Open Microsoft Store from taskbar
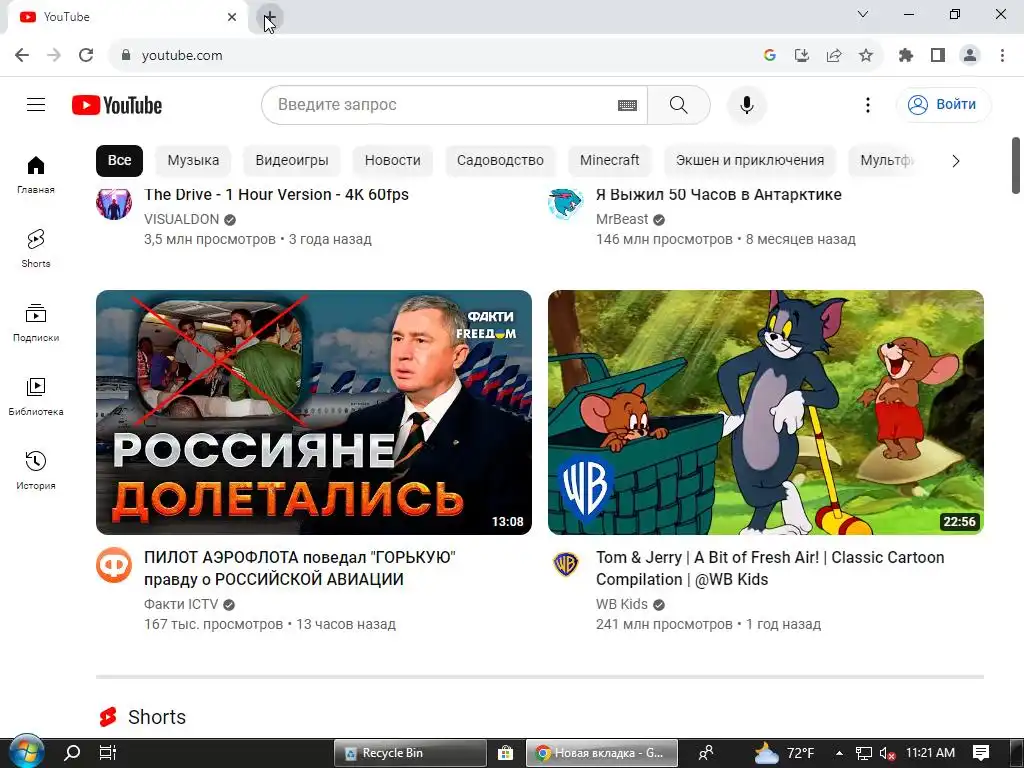The width and height of the screenshot is (1024, 768). pos(505,753)
